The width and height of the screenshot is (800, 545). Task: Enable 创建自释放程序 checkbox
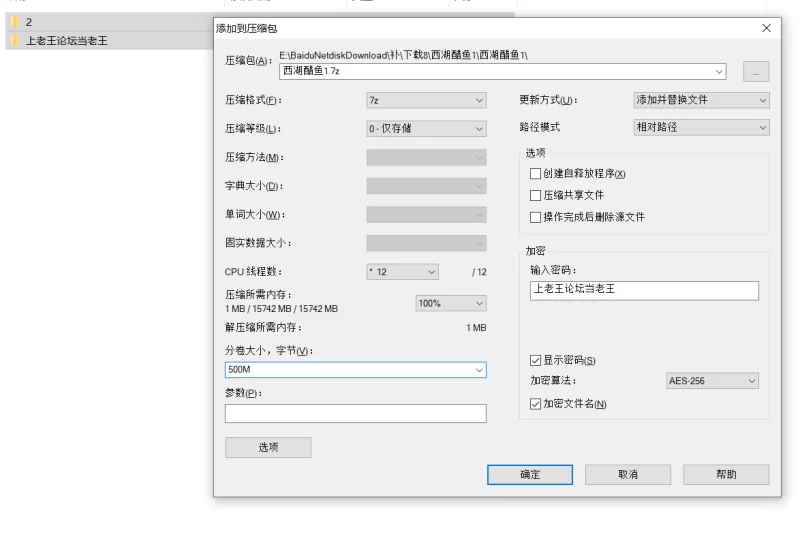535,174
